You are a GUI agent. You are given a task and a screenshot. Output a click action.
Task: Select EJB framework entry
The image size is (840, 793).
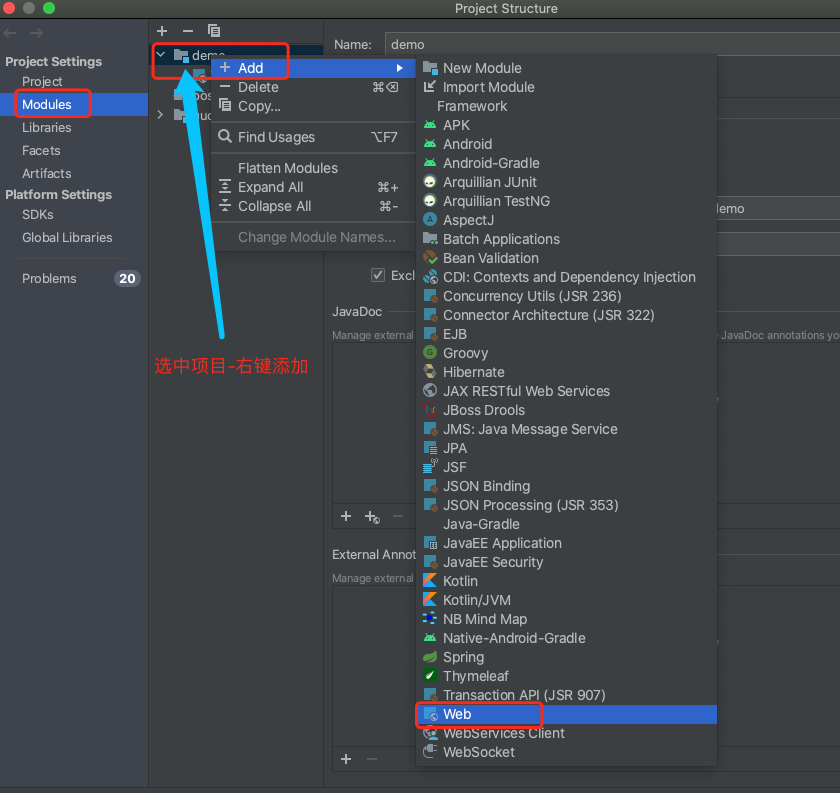566,334
